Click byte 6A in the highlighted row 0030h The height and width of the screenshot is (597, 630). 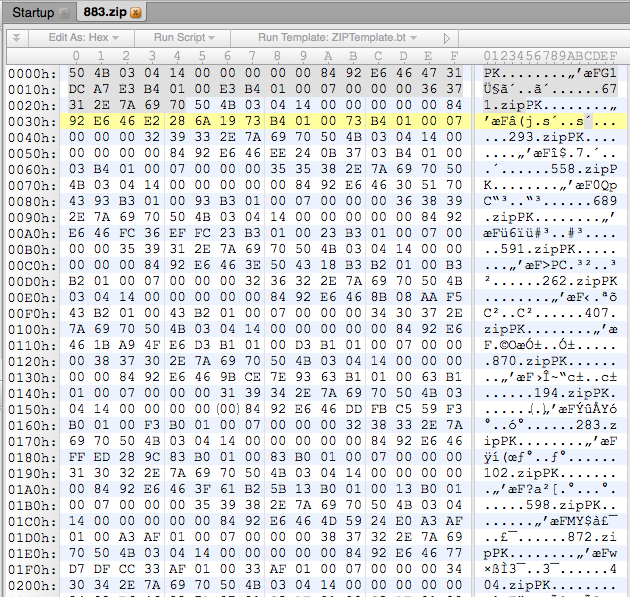(202, 121)
